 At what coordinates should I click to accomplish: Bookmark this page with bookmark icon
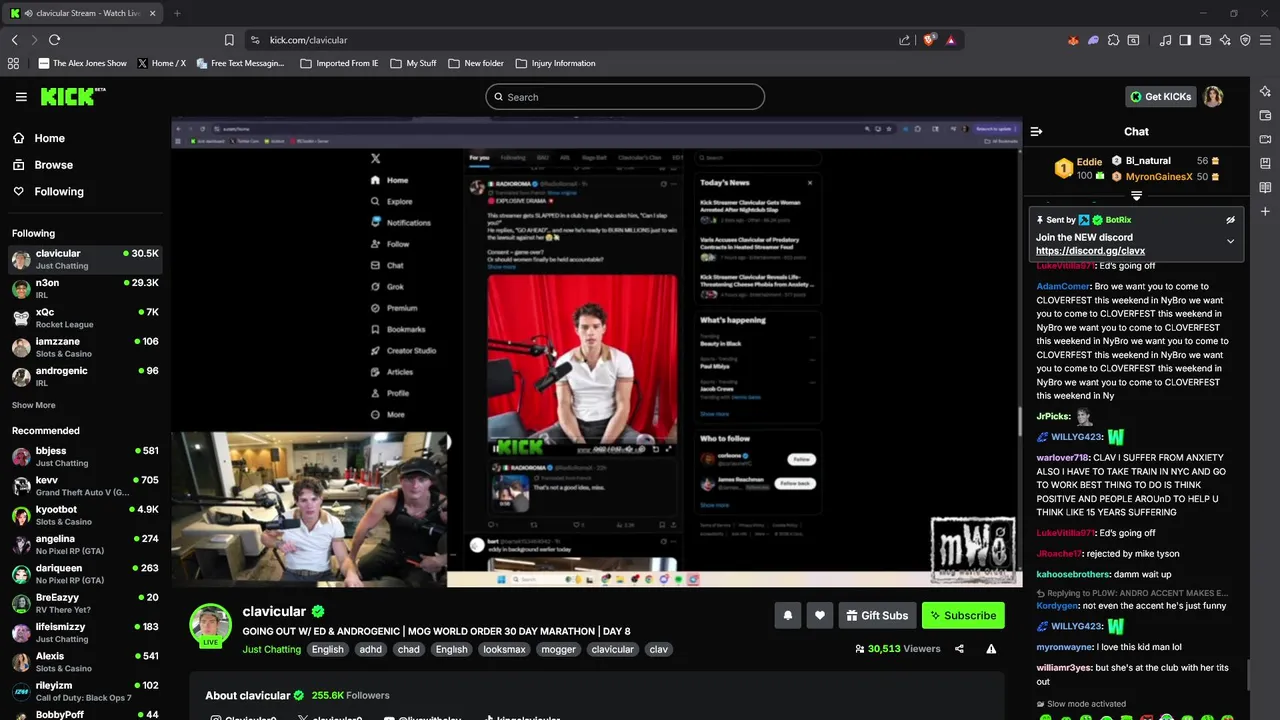(x=229, y=40)
